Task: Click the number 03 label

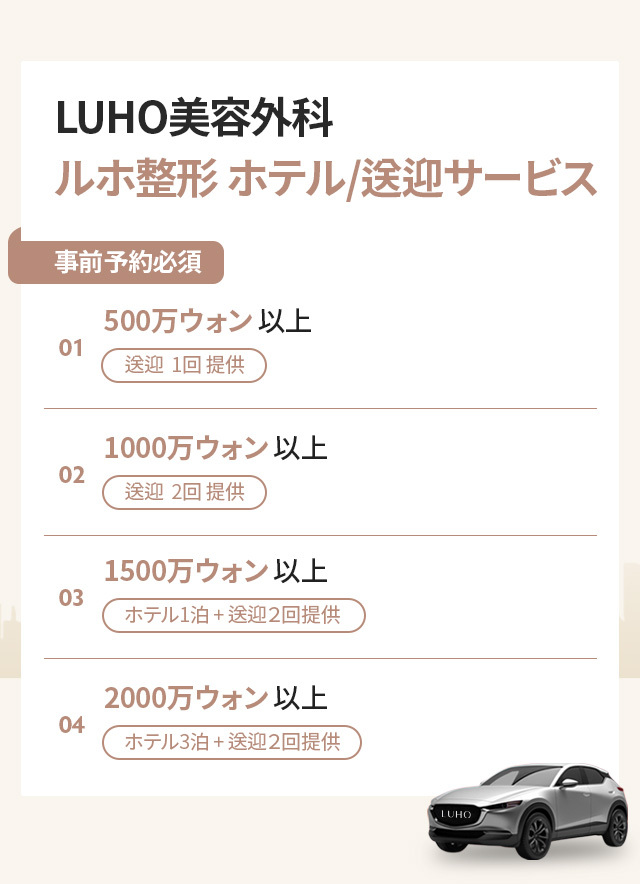Action: tap(71, 599)
